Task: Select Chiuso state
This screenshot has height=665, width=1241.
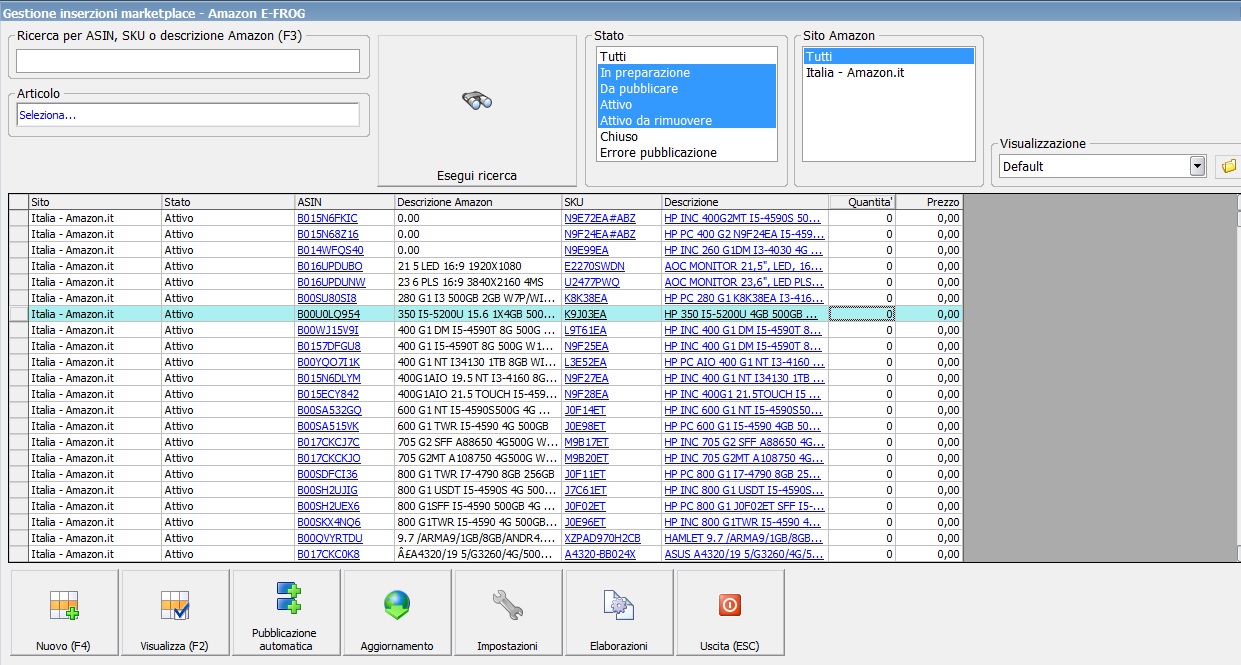Action: click(x=686, y=137)
